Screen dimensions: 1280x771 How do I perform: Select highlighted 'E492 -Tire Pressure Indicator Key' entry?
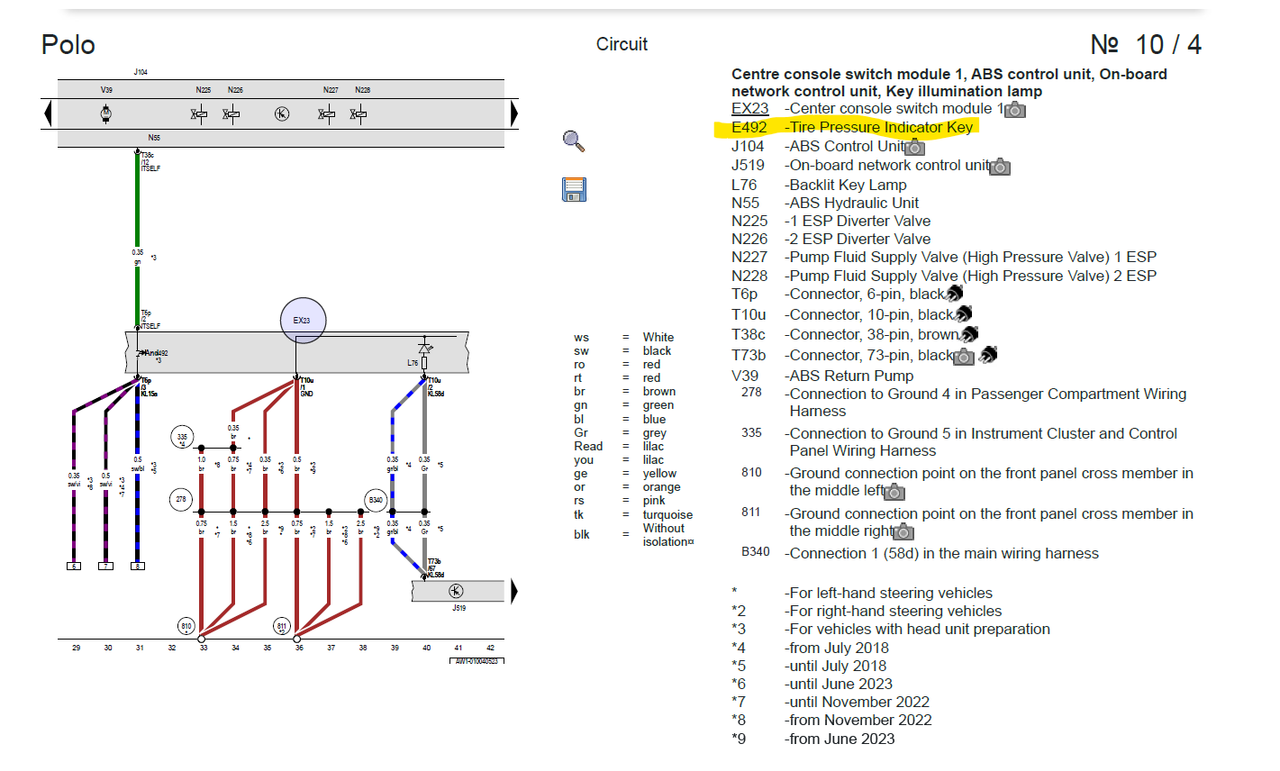click(852, 128)
